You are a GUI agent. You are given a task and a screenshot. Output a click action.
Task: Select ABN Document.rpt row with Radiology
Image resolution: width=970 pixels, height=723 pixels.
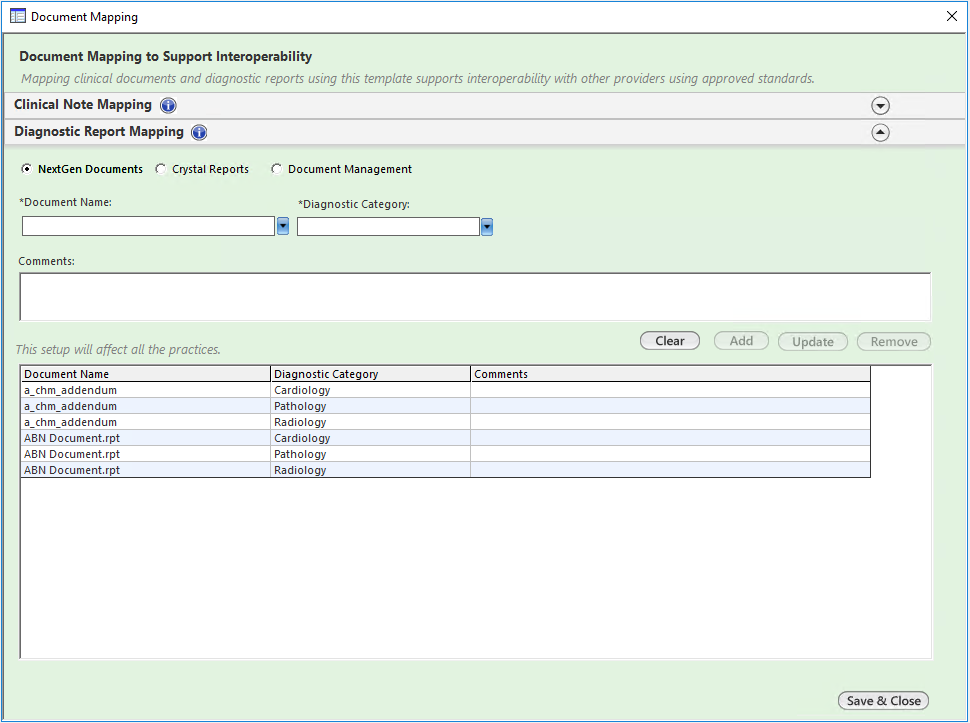(445, 470)
